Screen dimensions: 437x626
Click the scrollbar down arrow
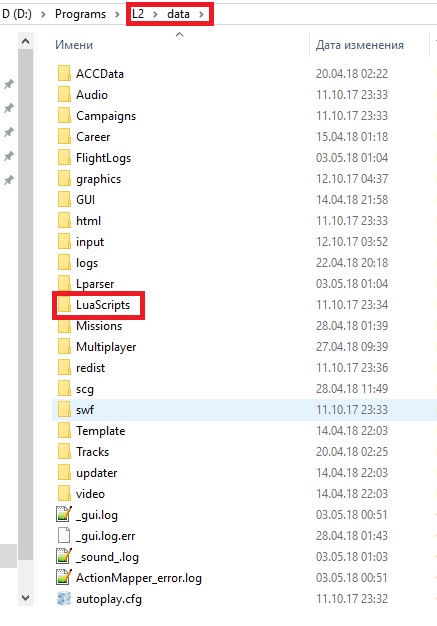26,598
